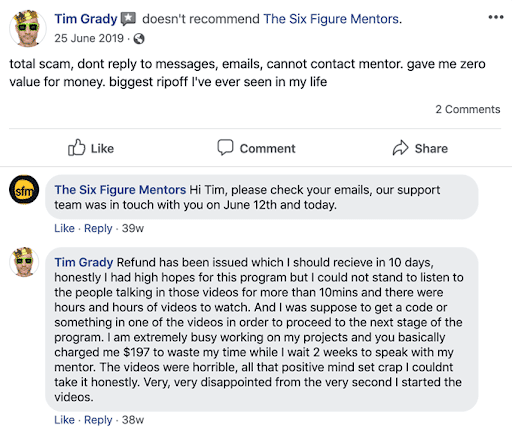Like The Six Figure Mentors' comment

[x=64, y=228]
